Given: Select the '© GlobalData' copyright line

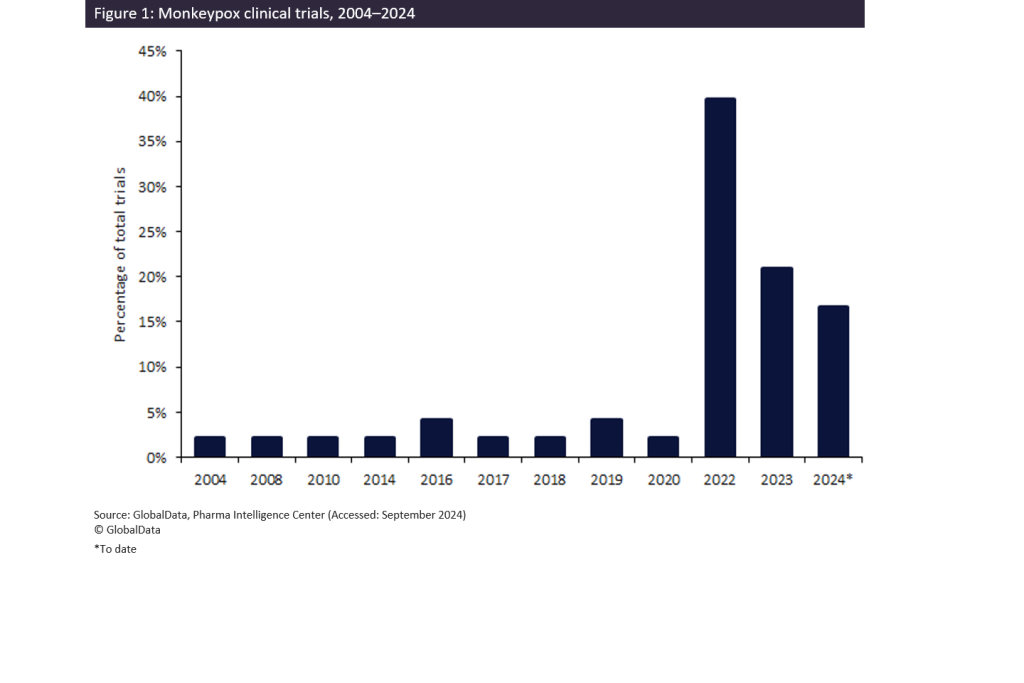Looking at the screenshot, I should pos(127,530).
